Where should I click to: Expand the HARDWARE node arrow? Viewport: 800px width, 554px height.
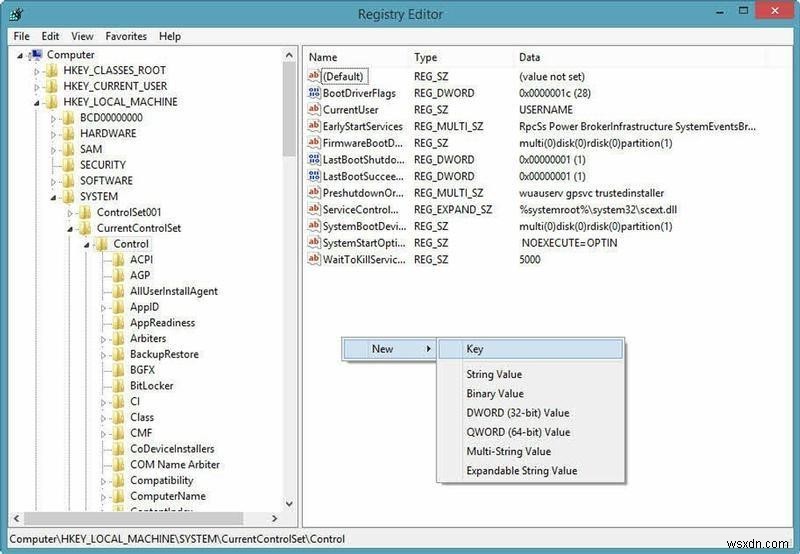53,135
